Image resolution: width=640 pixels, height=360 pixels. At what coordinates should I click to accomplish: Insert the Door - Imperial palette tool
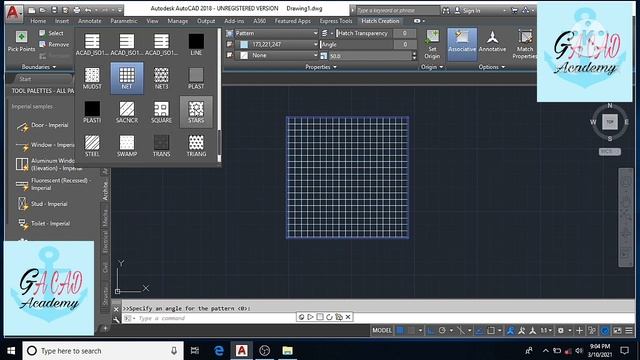[43, 126]
